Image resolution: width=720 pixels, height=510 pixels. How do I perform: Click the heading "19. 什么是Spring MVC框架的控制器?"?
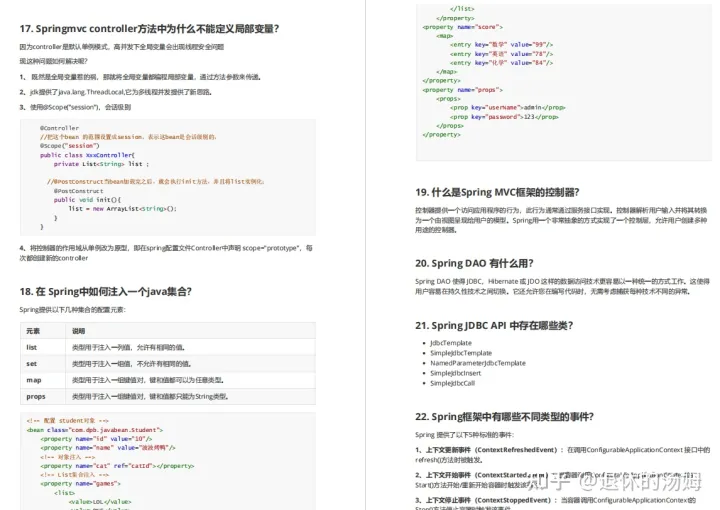497,192
